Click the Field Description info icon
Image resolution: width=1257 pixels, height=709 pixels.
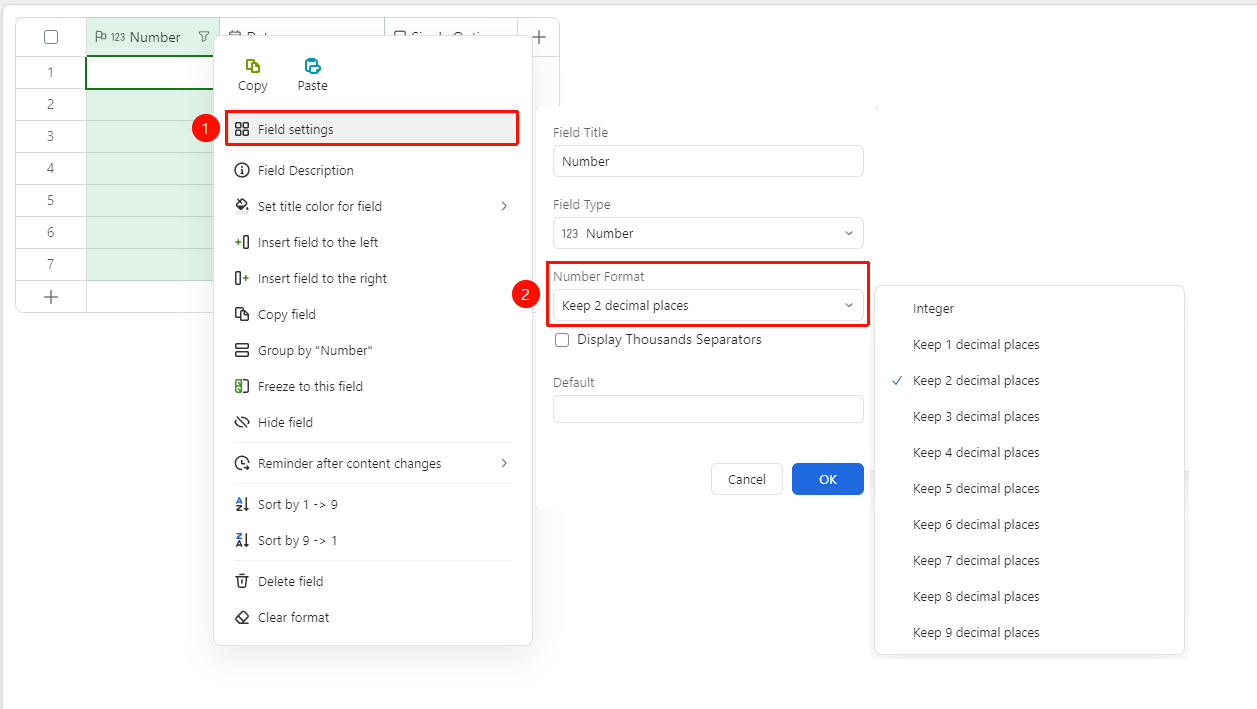(242, 170)
